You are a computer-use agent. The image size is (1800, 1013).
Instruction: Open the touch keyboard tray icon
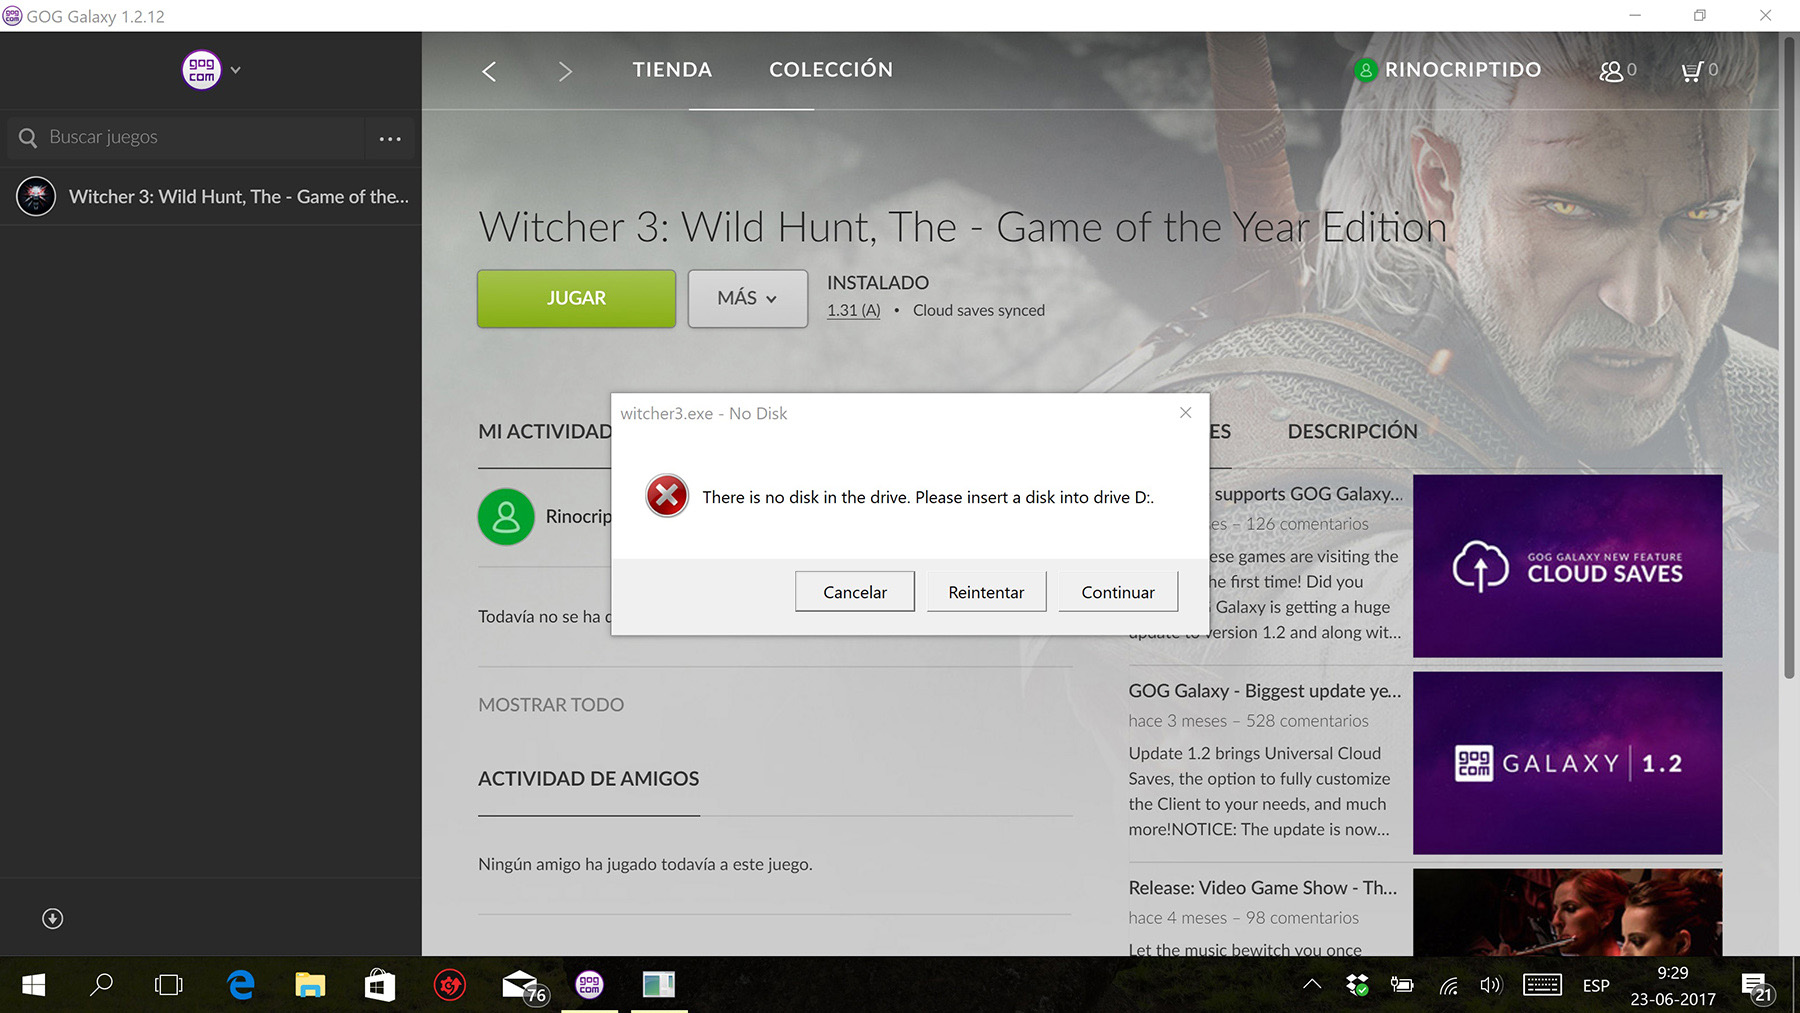[x=1542, y=985]
